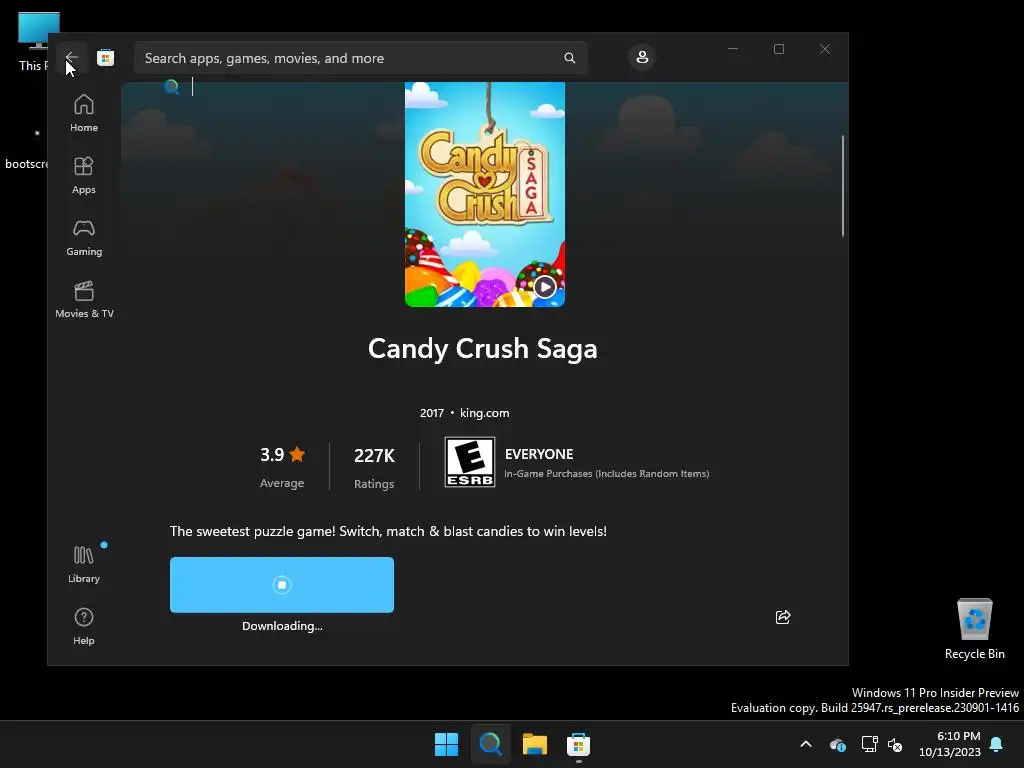This screenshot has width=1024, height=768.
Task: Click the Candy Crush Saga title text
Action: tap(483, 348)
